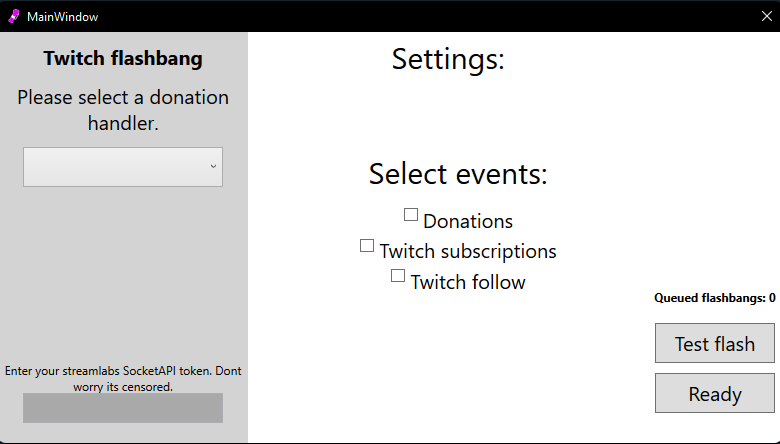
Task: Open the donation handler combo box
Action: [x=123, y=167]
